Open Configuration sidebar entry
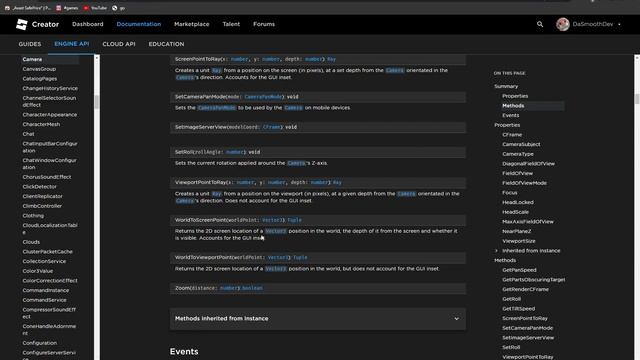Image resolution: width=640 pixels, height=360 pixels. pyautogui.click(x=40, y=343)
